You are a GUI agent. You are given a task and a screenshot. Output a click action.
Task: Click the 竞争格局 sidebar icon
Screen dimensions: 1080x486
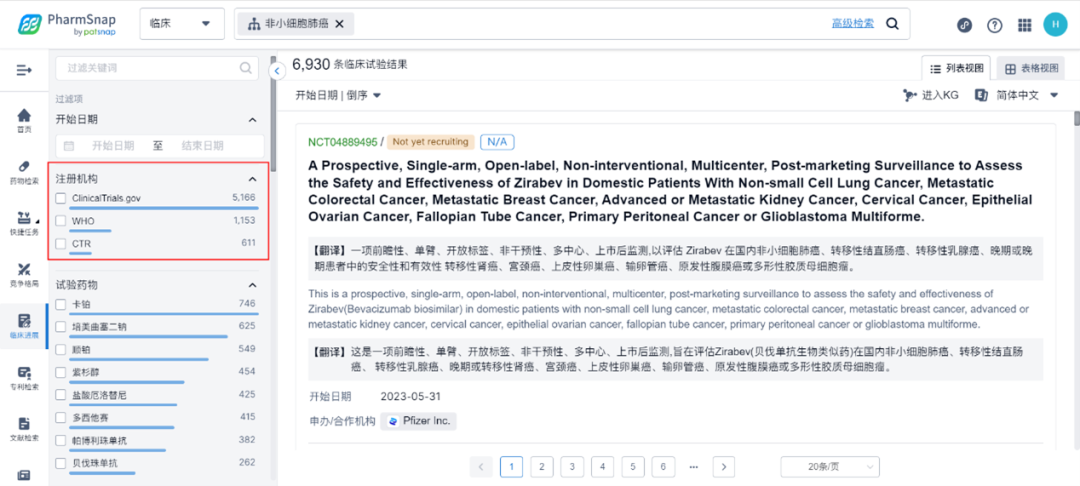[24, 274]
